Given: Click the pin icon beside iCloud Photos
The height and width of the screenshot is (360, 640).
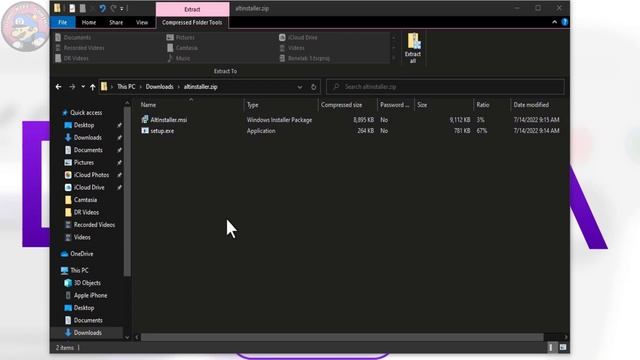Looking at the screenshot, I should (x=120, y=175).
